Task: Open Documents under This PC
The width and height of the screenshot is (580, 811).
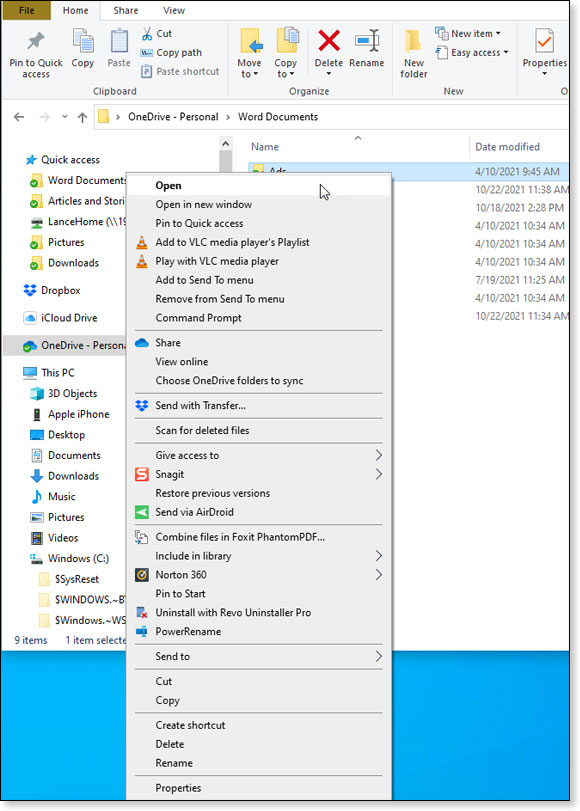Action: (x=74, y=456)
